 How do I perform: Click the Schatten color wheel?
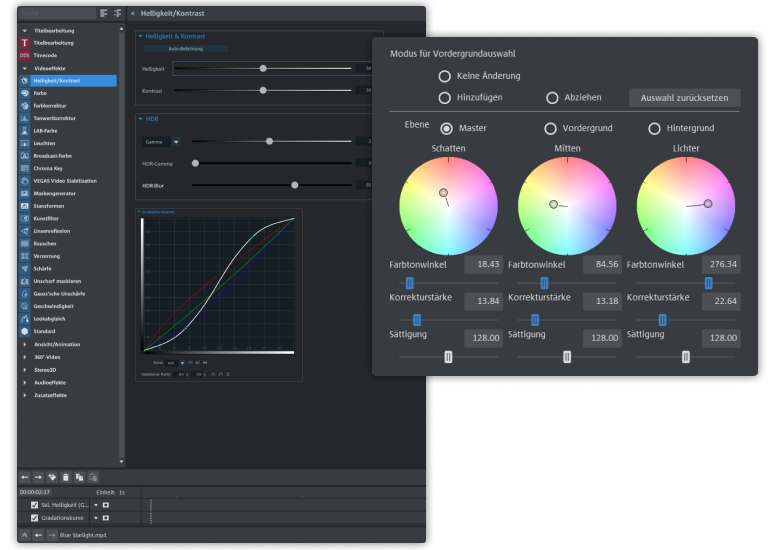coord(448,206)
